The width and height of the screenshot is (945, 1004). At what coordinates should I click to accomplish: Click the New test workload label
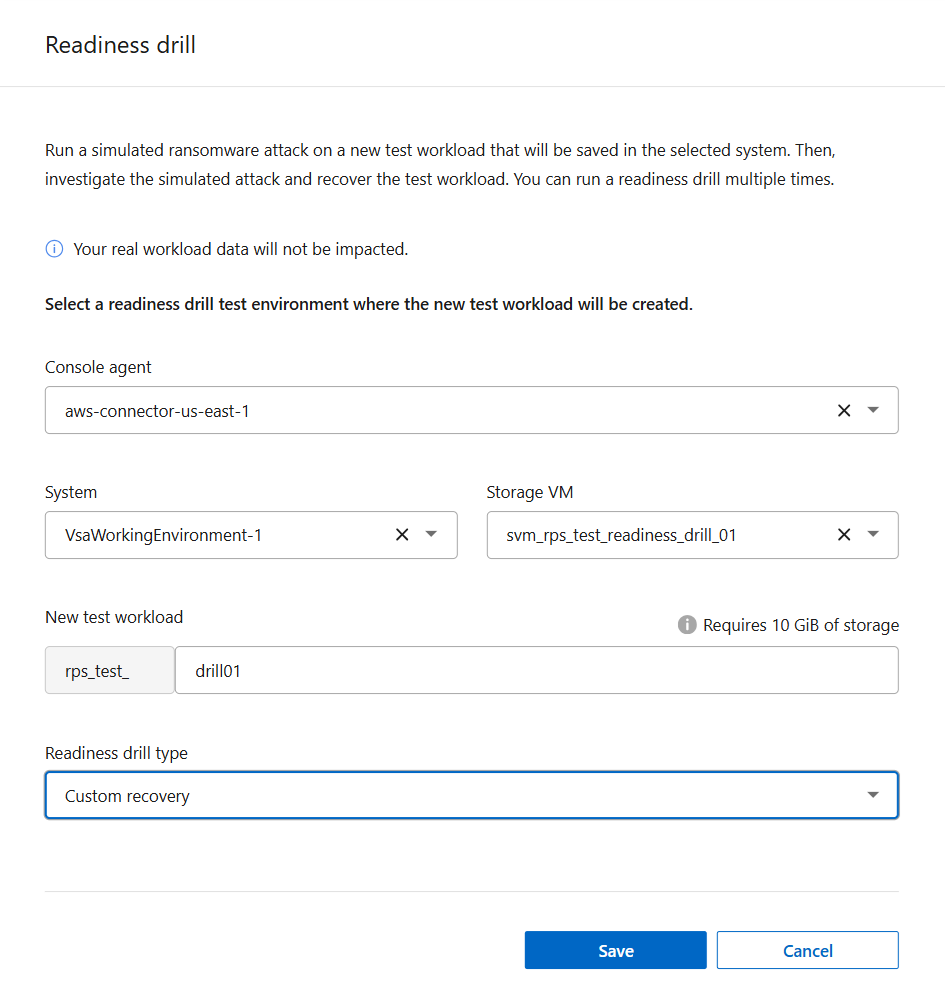click(x=113, y=617)
